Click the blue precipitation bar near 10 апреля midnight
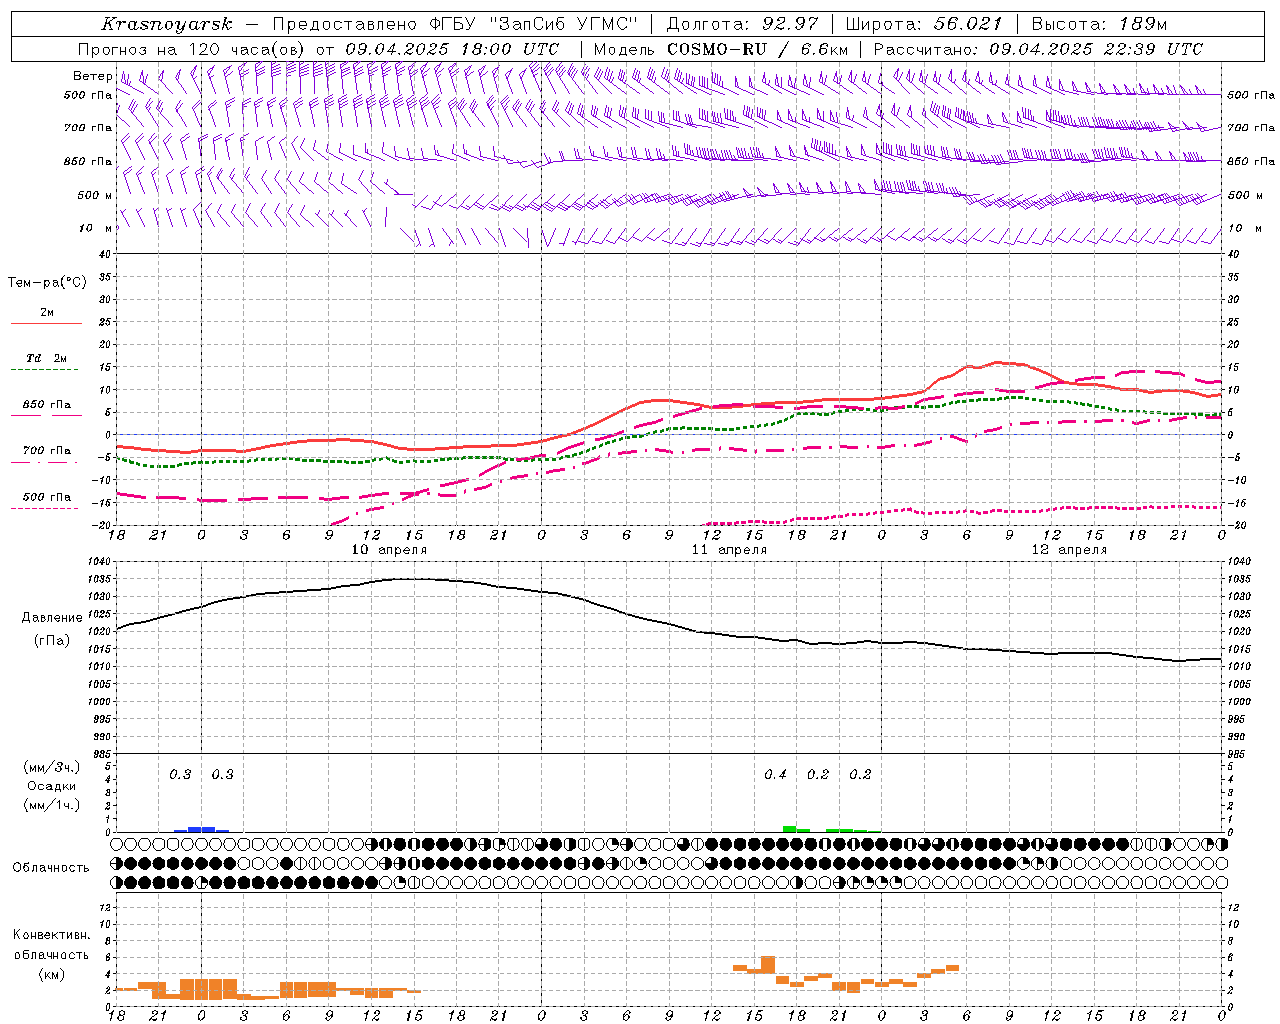The width and height of the screenshot is (1280, 1024). 201,829
